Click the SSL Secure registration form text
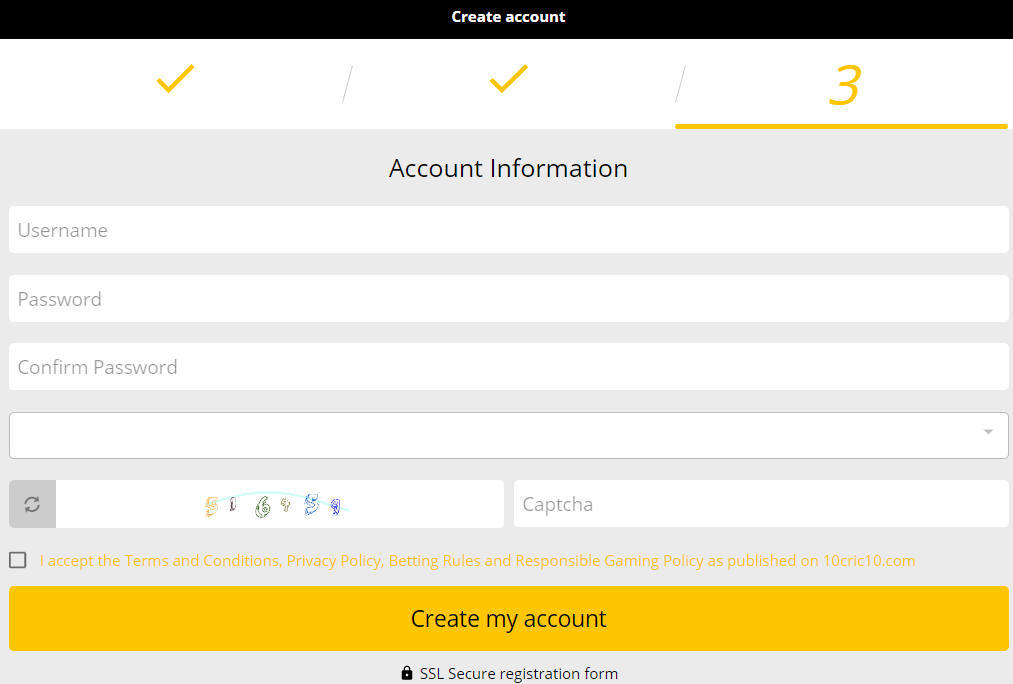The height and width of the screenshot is (684, 1013). [518, 673]
